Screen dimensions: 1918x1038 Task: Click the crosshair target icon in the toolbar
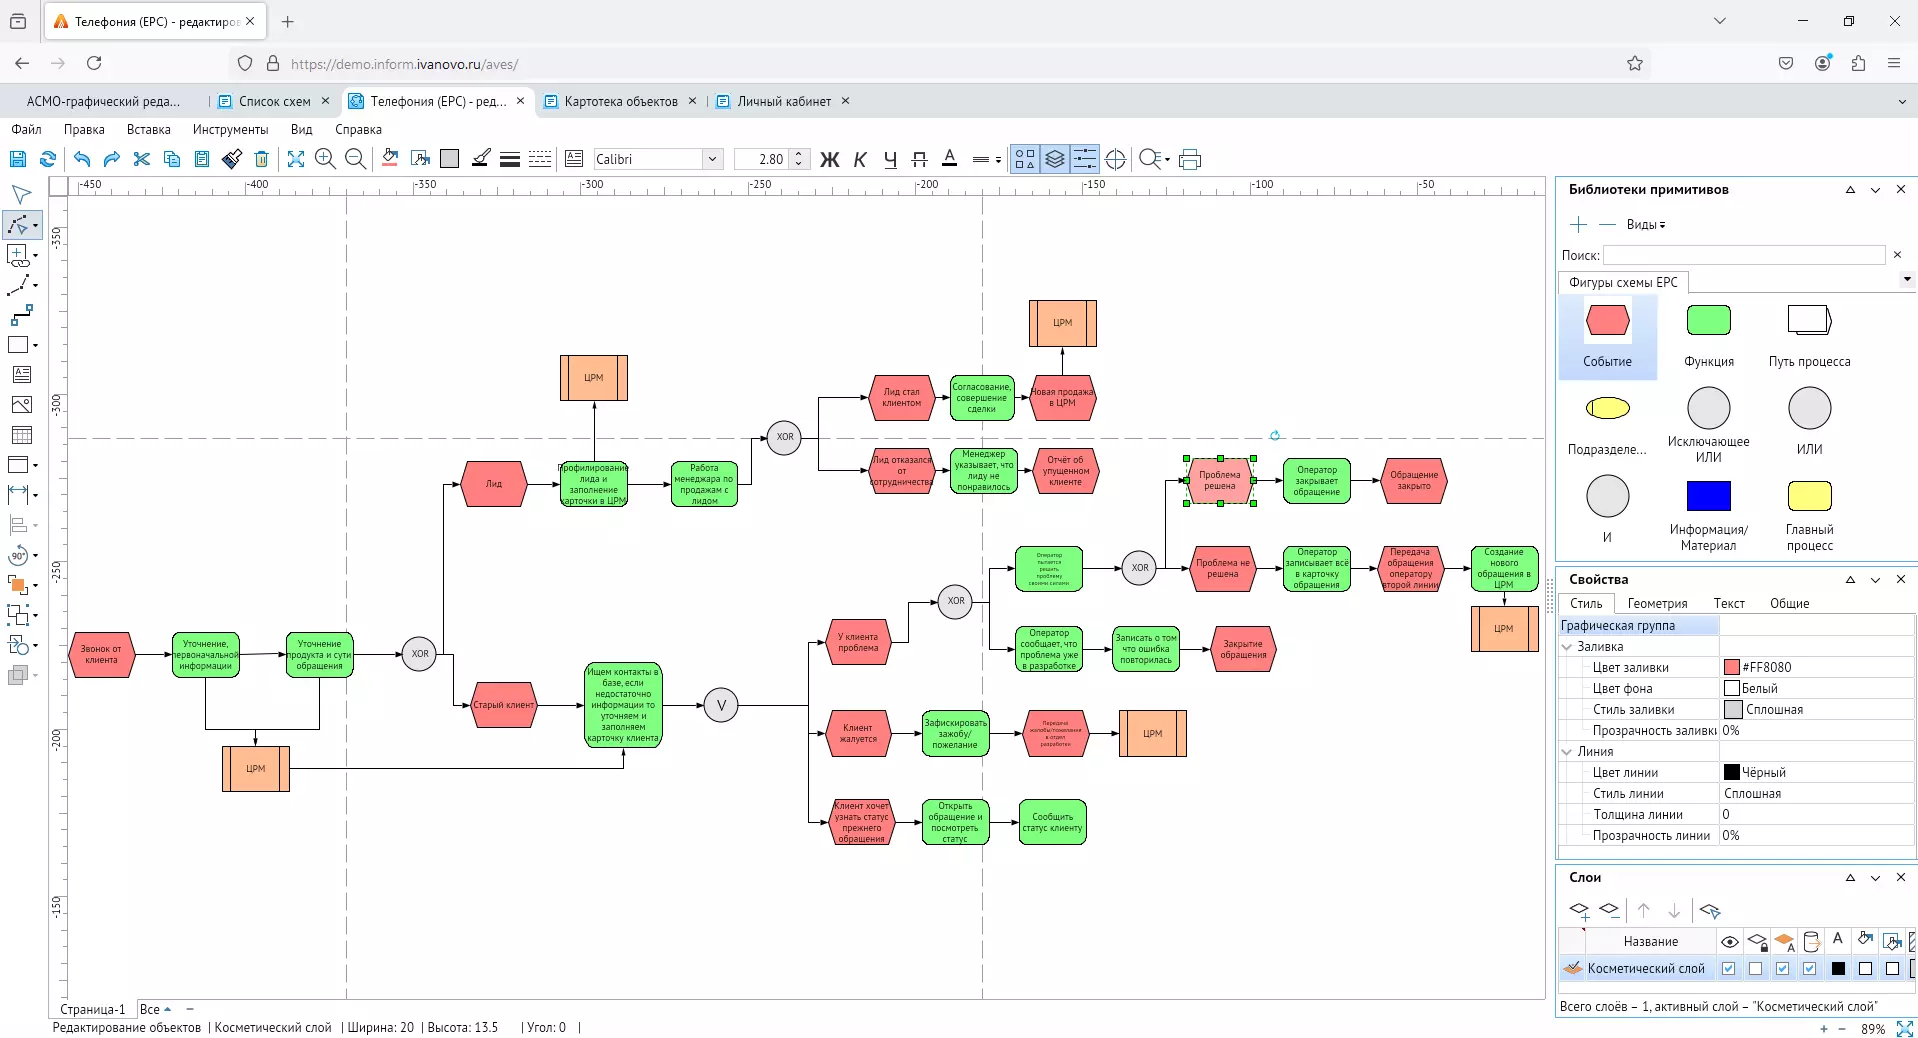(1116, 159)
